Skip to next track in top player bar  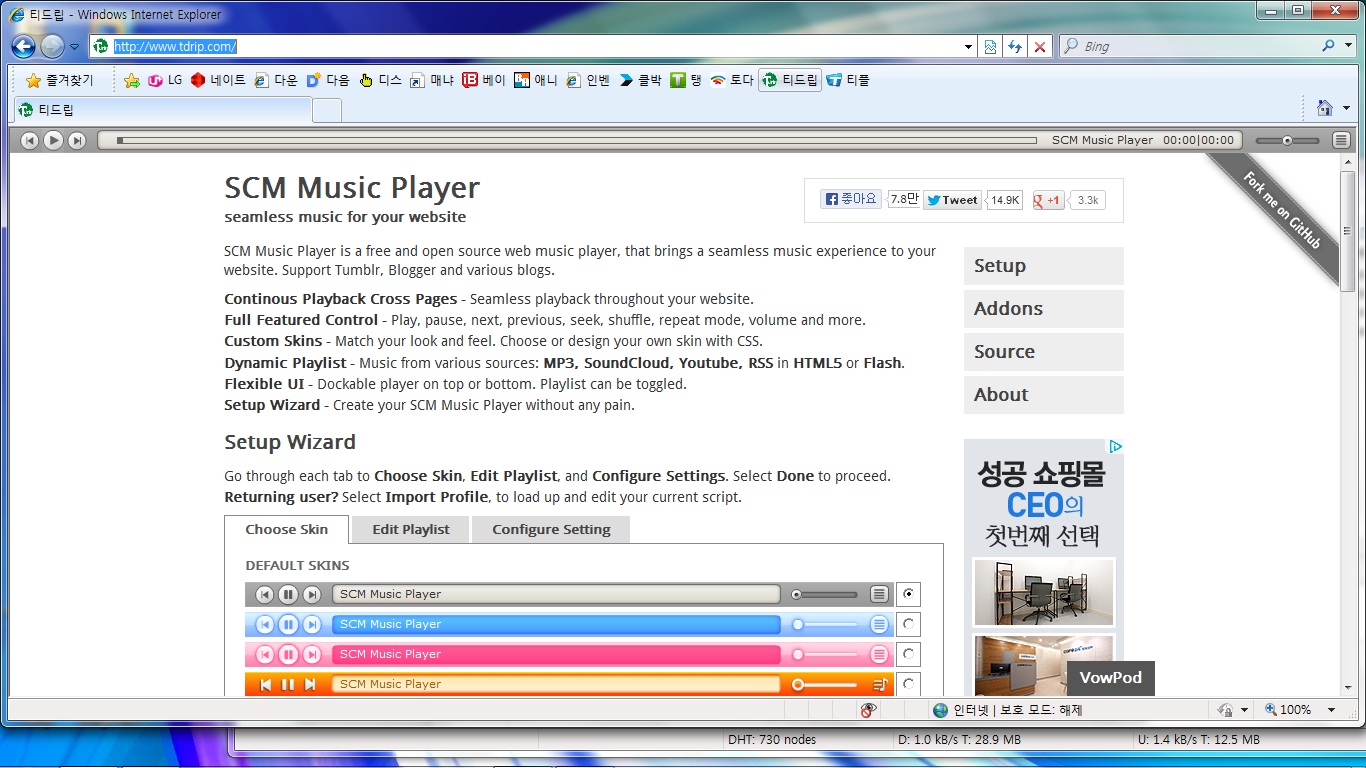77,141
